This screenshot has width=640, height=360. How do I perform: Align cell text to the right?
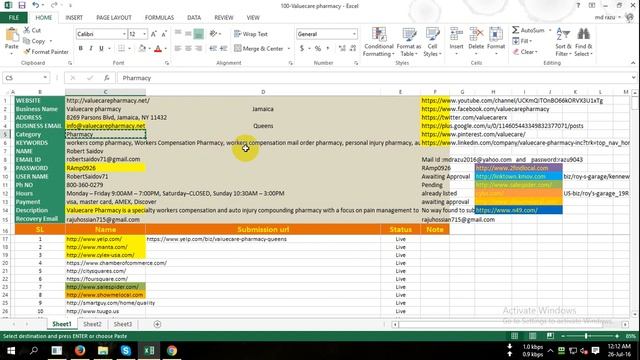click(198, 49)
